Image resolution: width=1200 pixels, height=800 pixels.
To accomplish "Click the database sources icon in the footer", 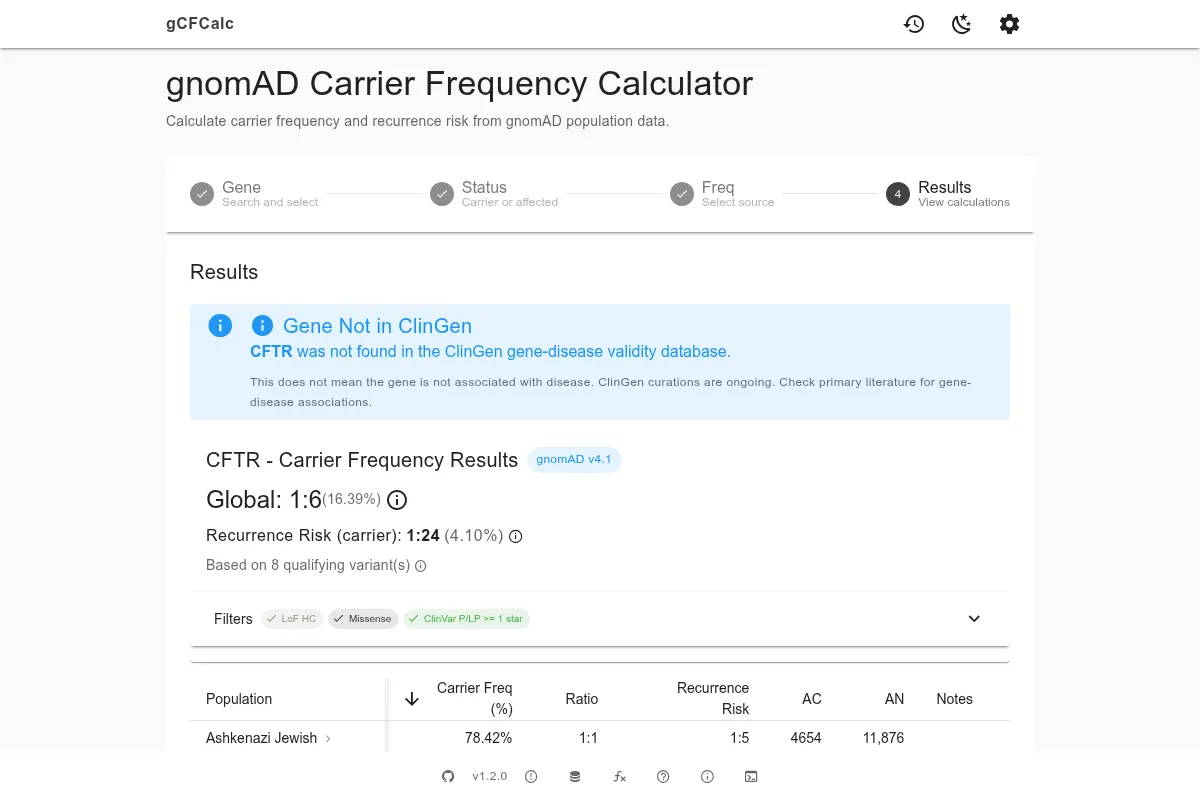I will [x=575, y=776].
